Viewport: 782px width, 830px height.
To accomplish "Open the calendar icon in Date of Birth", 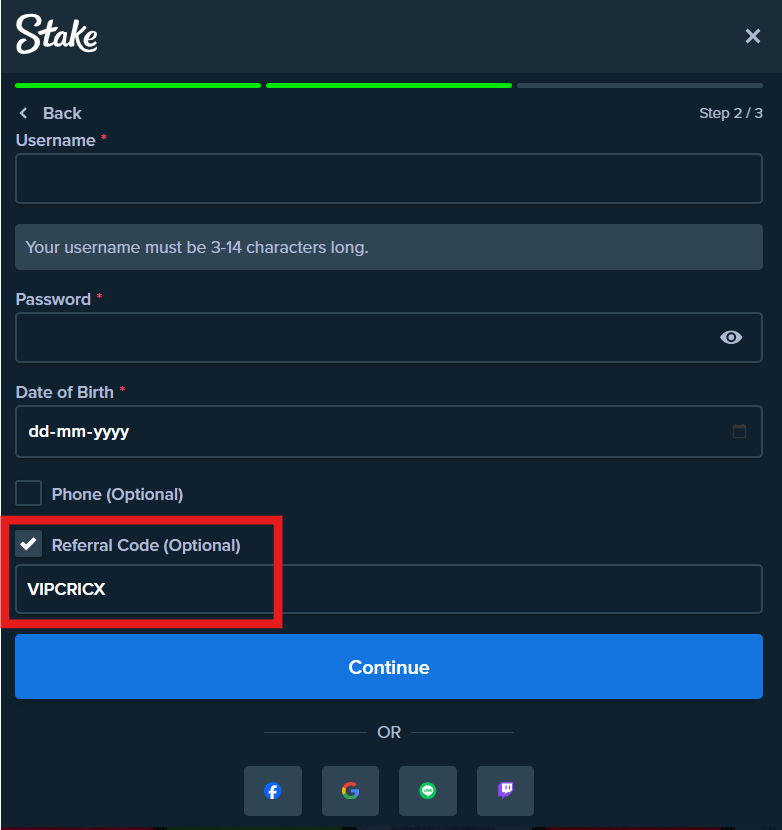I will tap(739, 431).
